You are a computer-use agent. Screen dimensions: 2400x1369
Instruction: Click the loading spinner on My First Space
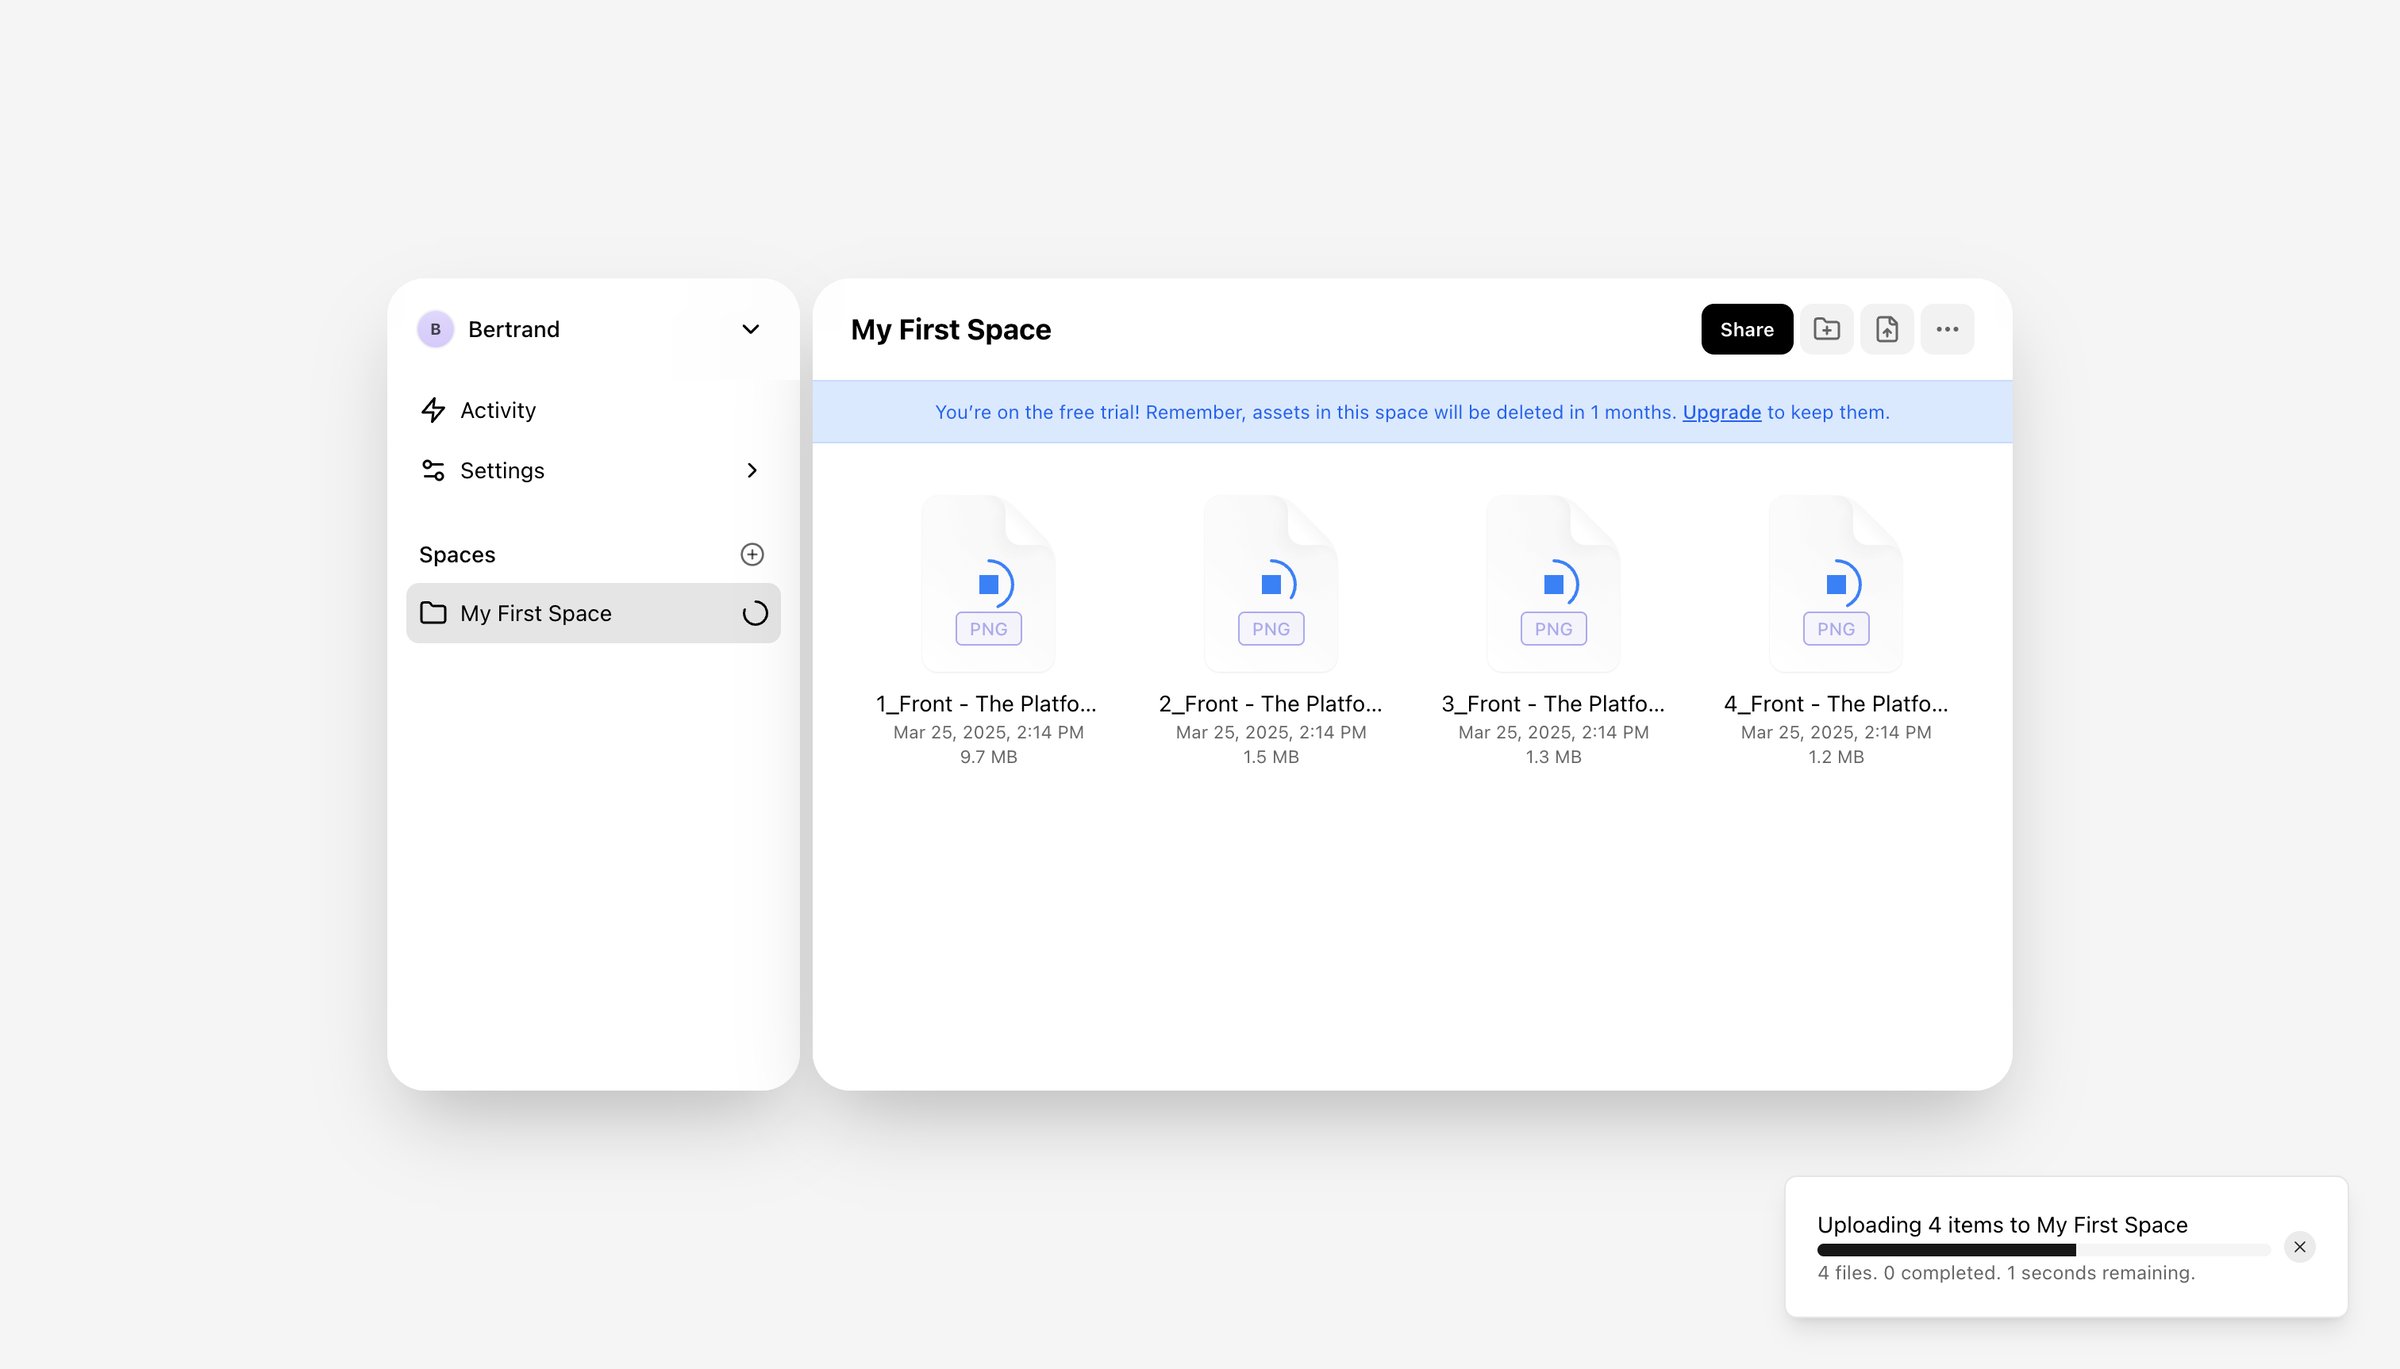coord(755,613)
